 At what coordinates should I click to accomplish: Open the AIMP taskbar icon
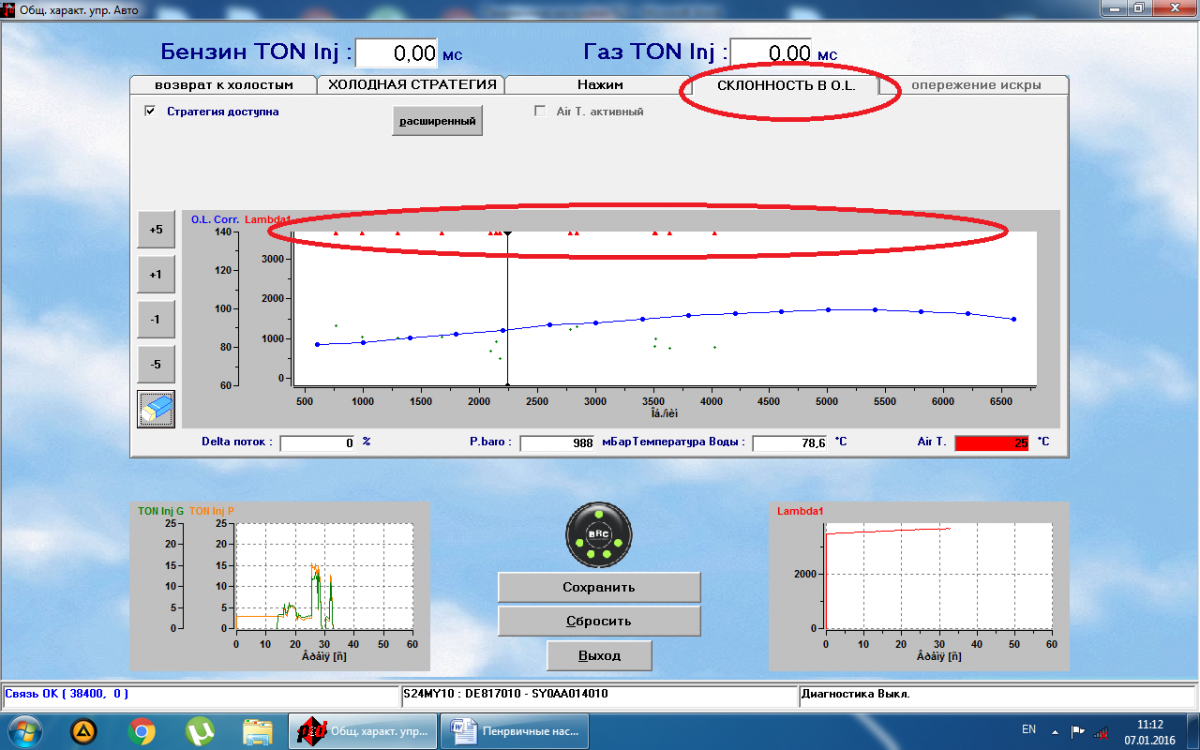click(84, 732)
